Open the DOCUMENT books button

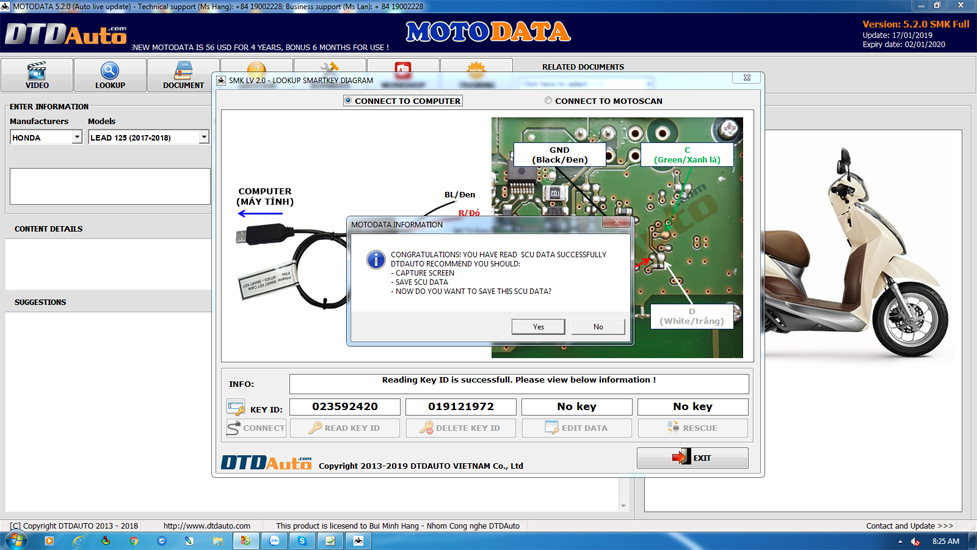(x=183, y=75)
